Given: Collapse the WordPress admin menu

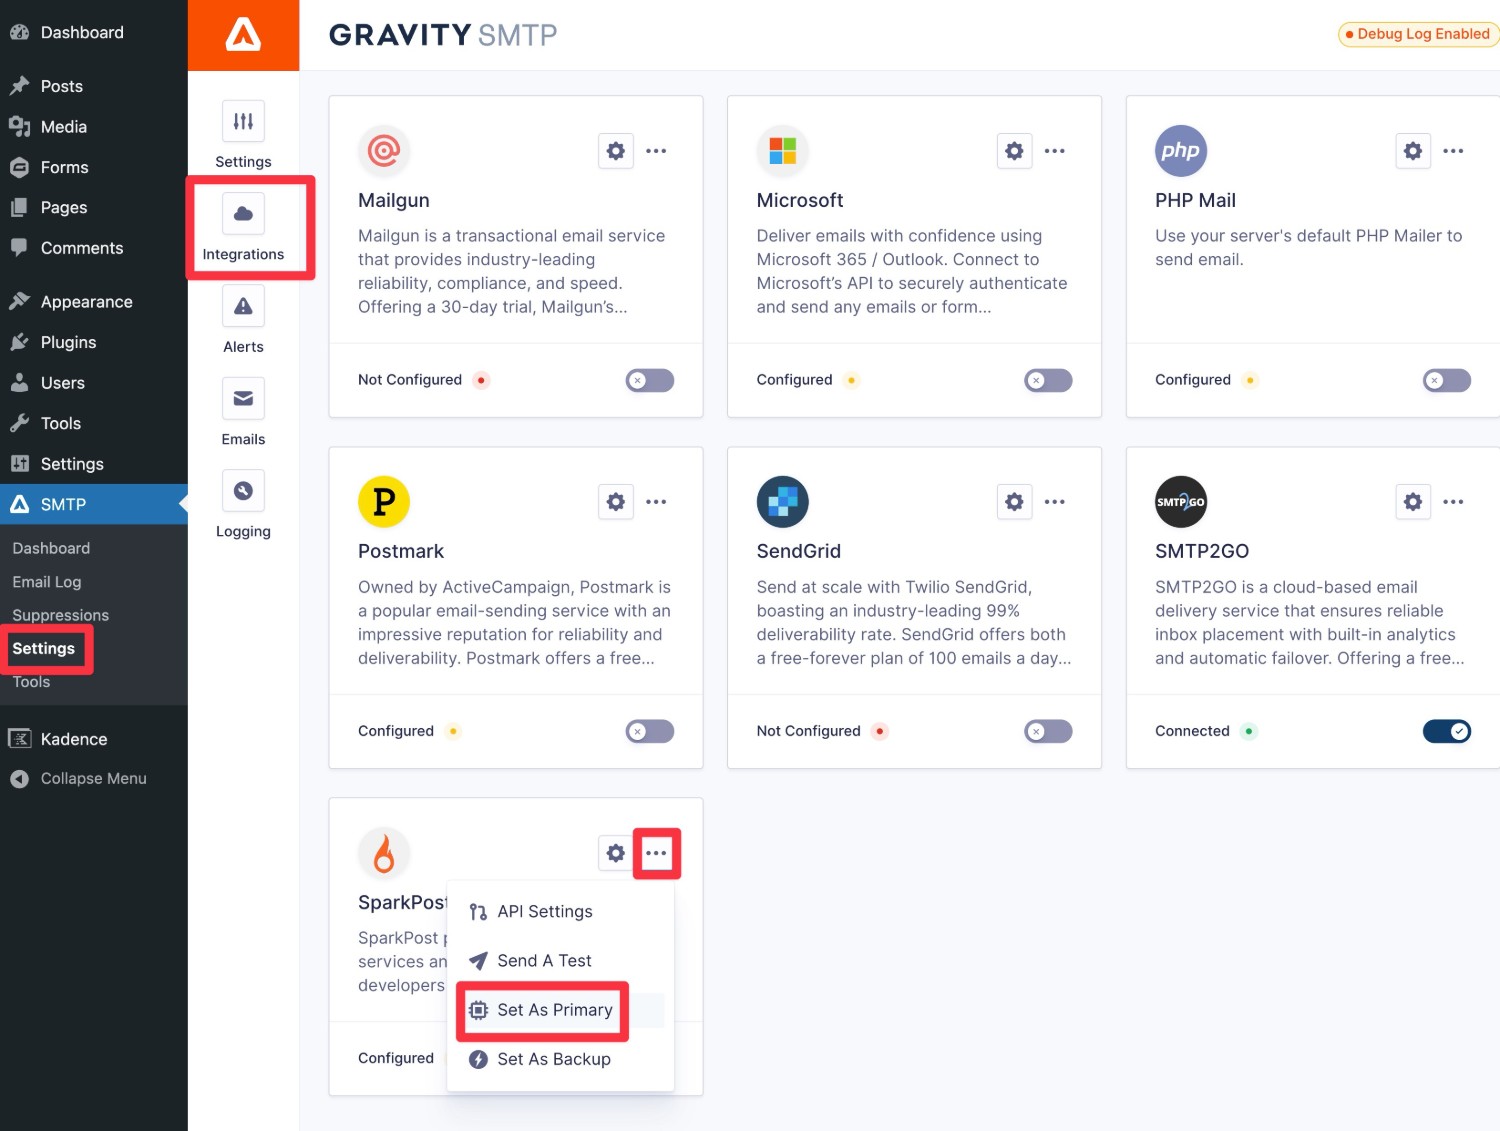Looking at the screenshot, I should pos(94,778).
